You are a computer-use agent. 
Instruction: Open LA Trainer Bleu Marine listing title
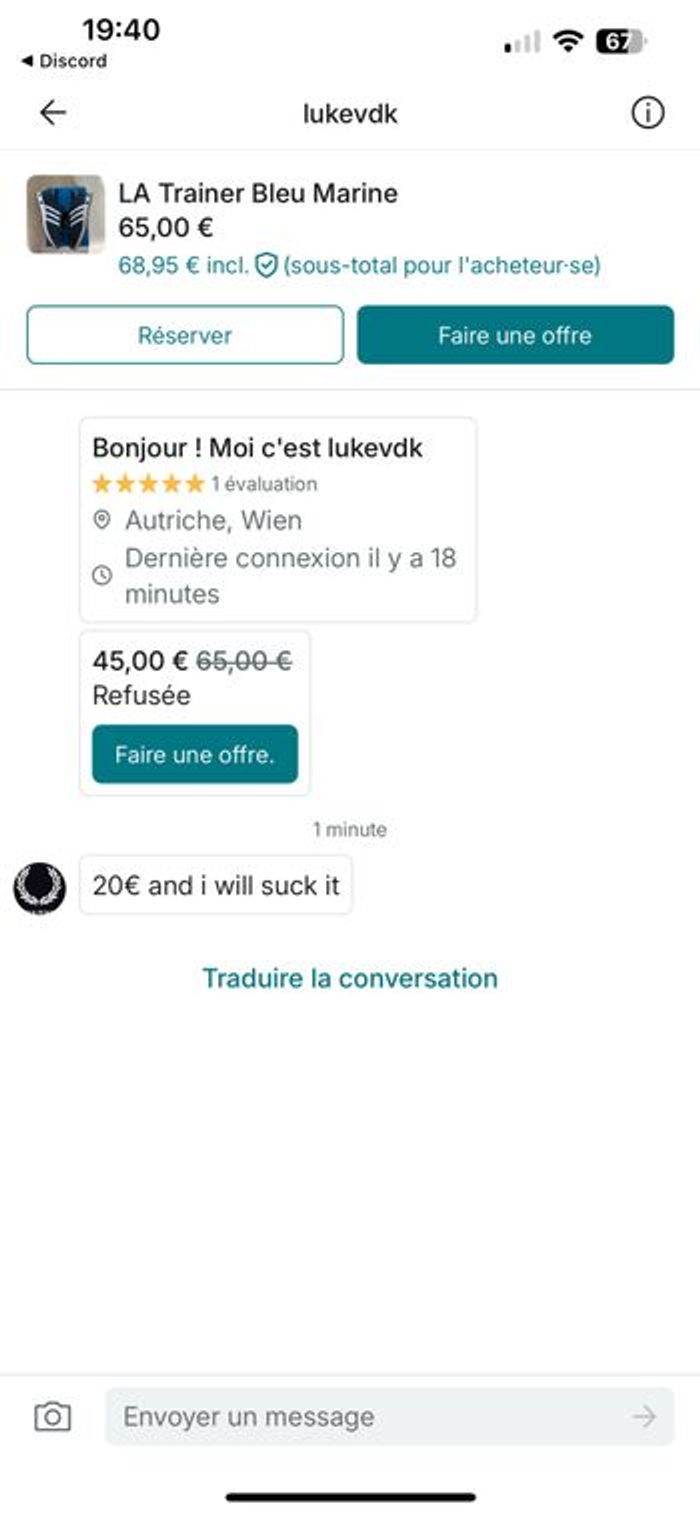[258, 193]
